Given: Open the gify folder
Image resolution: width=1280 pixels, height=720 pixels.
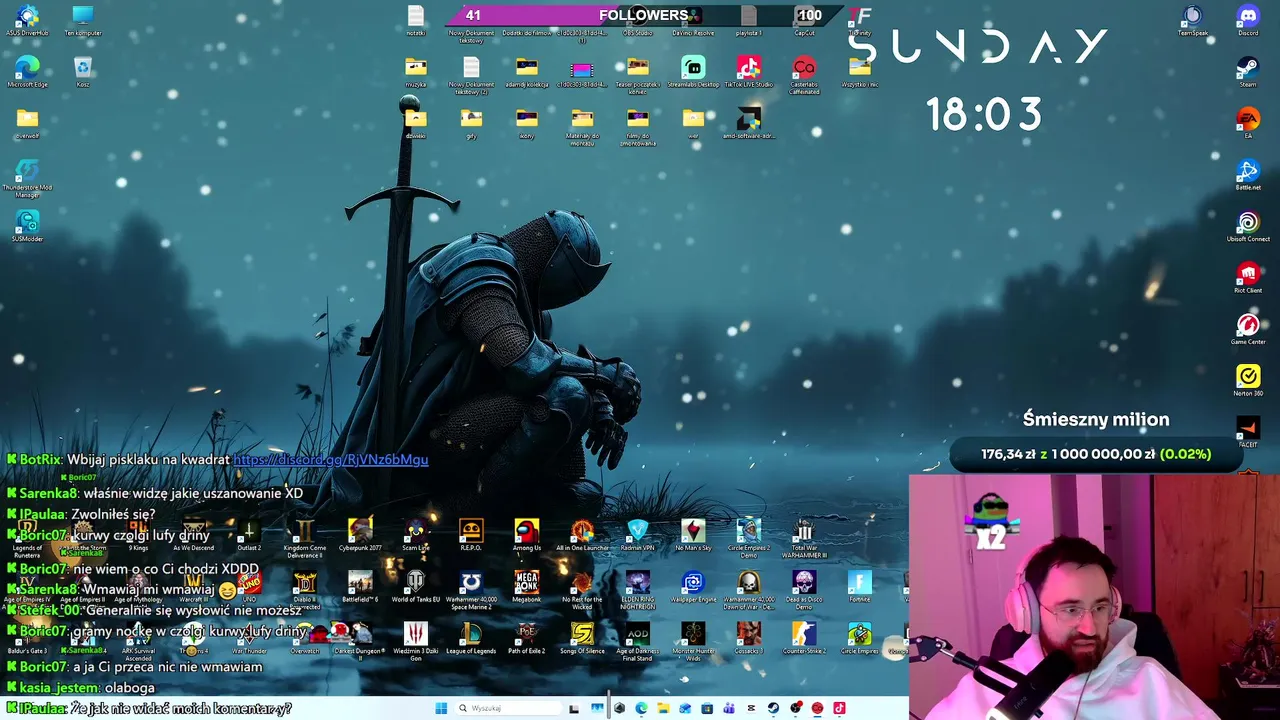Looking at the screenshot, I should tap(471, 123).
